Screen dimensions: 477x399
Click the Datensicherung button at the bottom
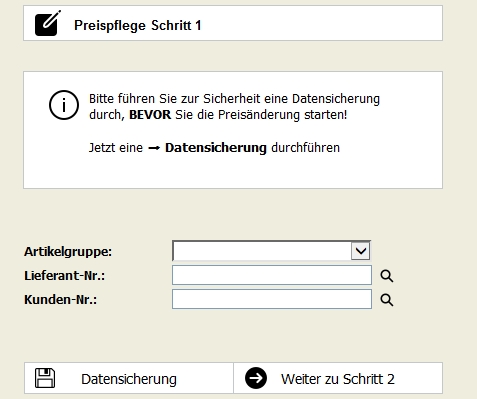point(129,378)
